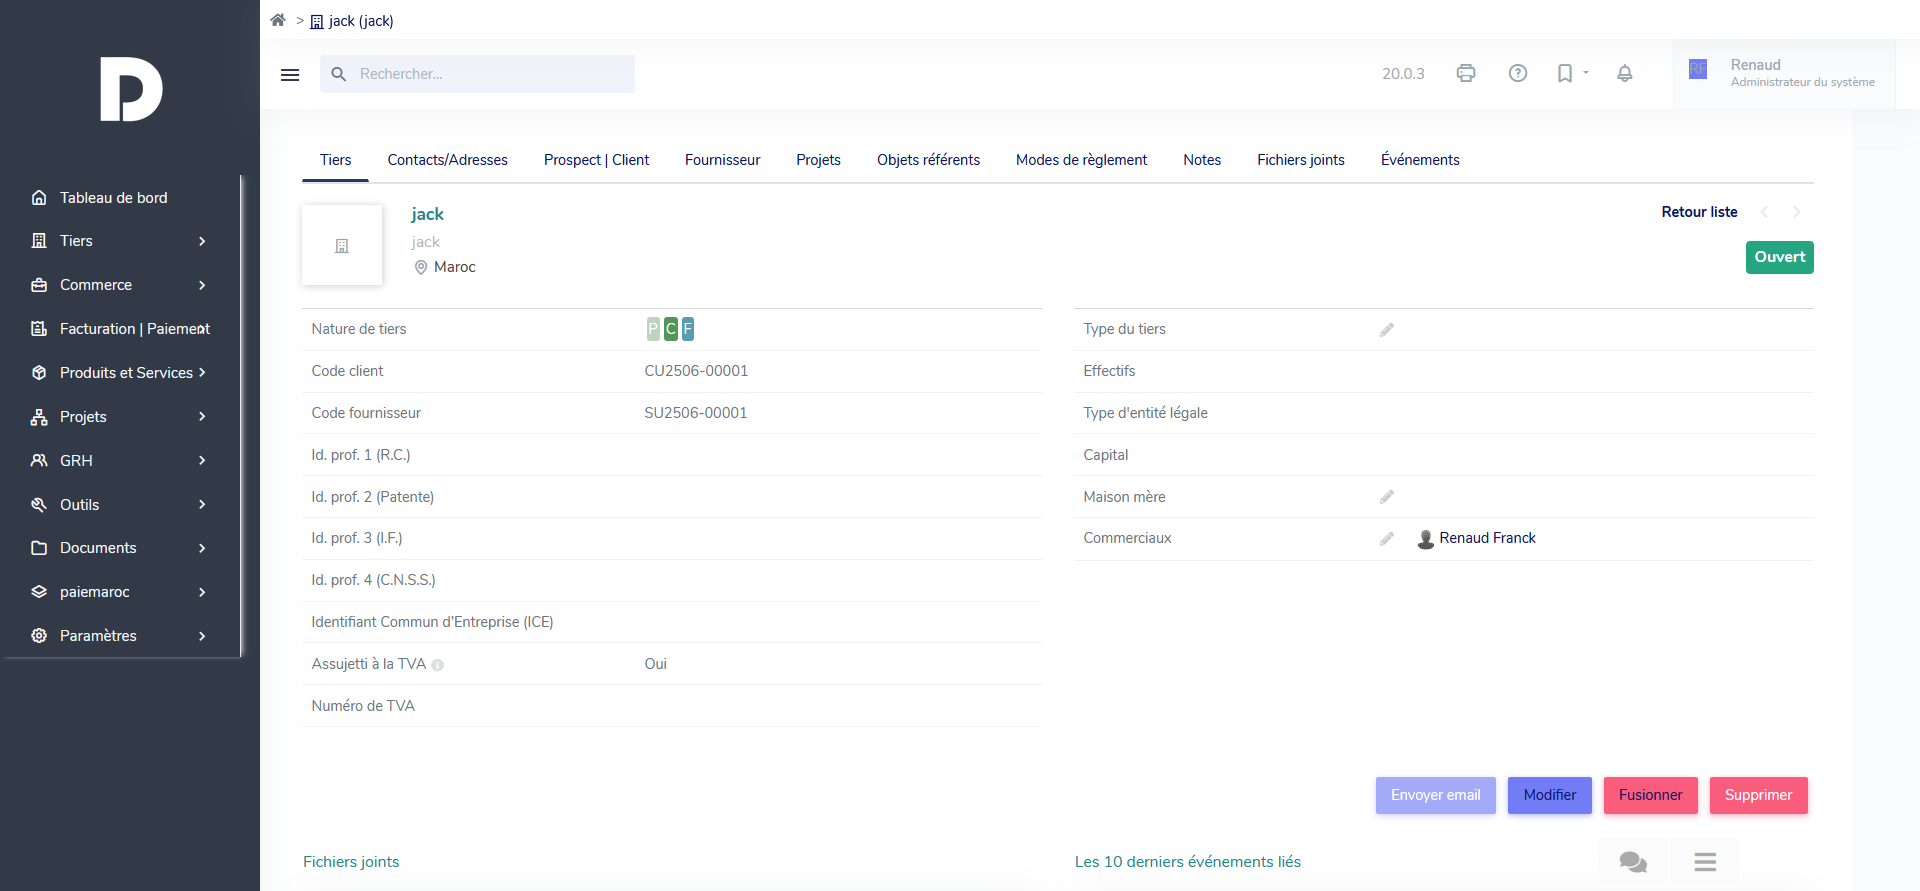The height and width of the screenshot is (891, 1920).
Task: Click the Modifier button
Action: point(1549,795)
